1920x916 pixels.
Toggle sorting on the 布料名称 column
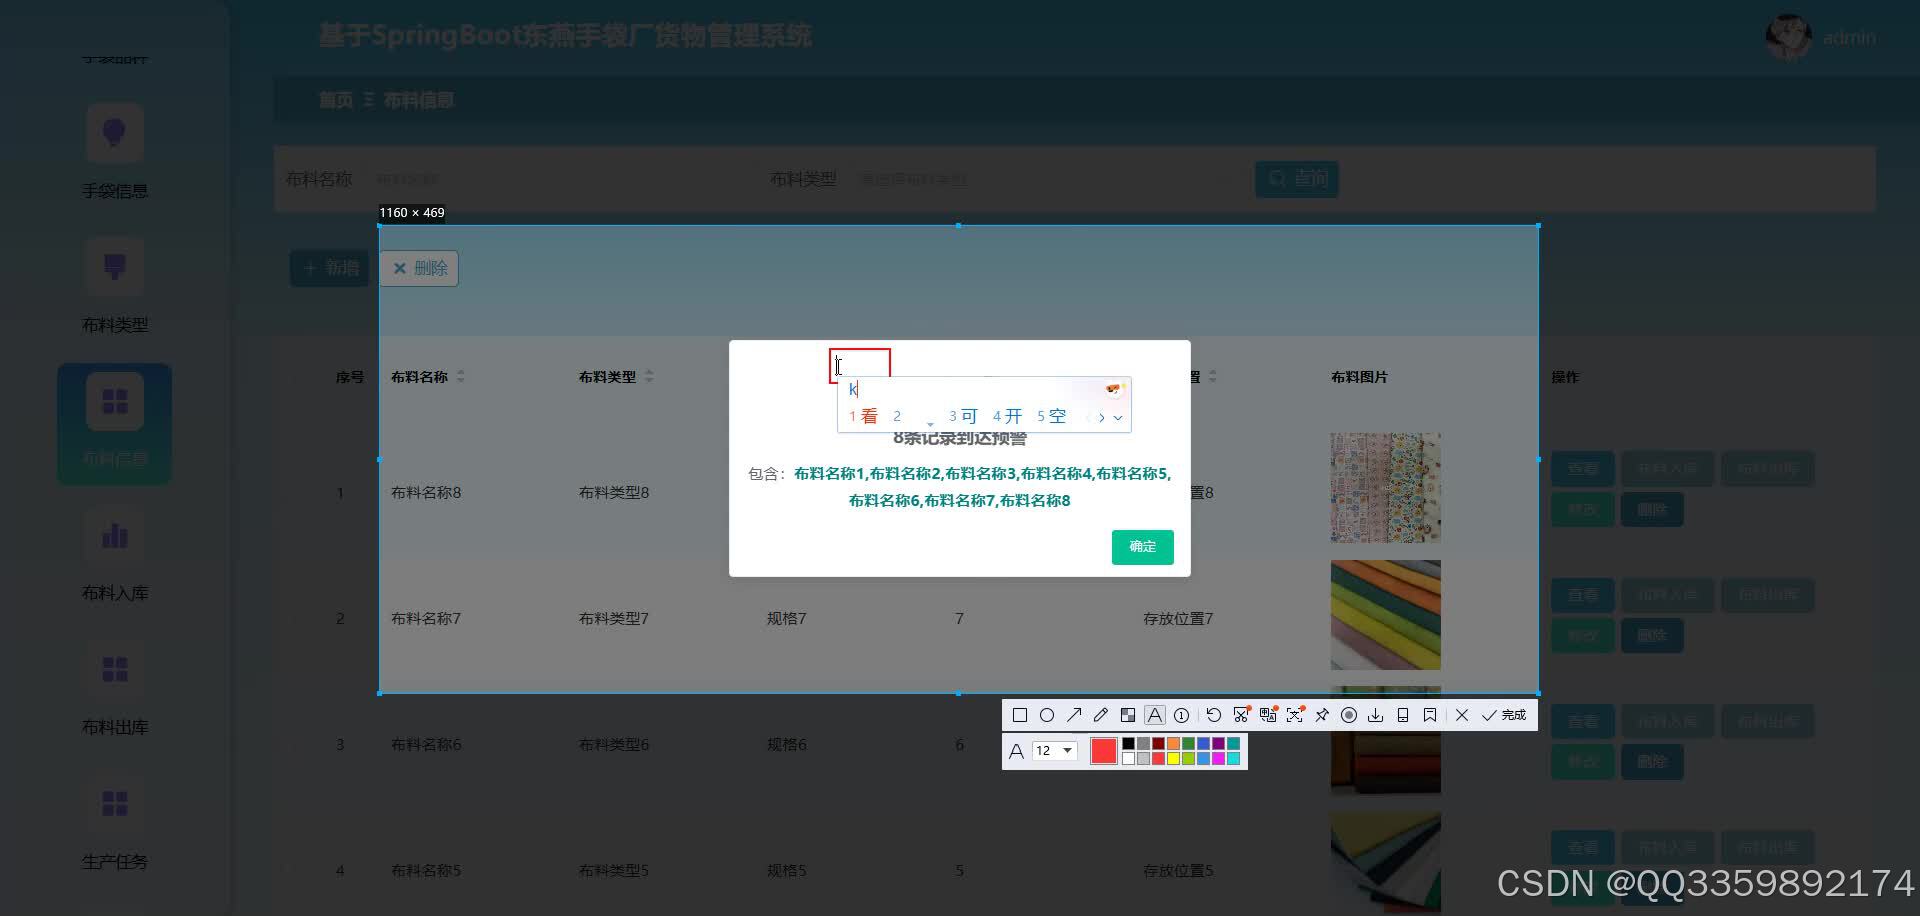coord(461,377)
